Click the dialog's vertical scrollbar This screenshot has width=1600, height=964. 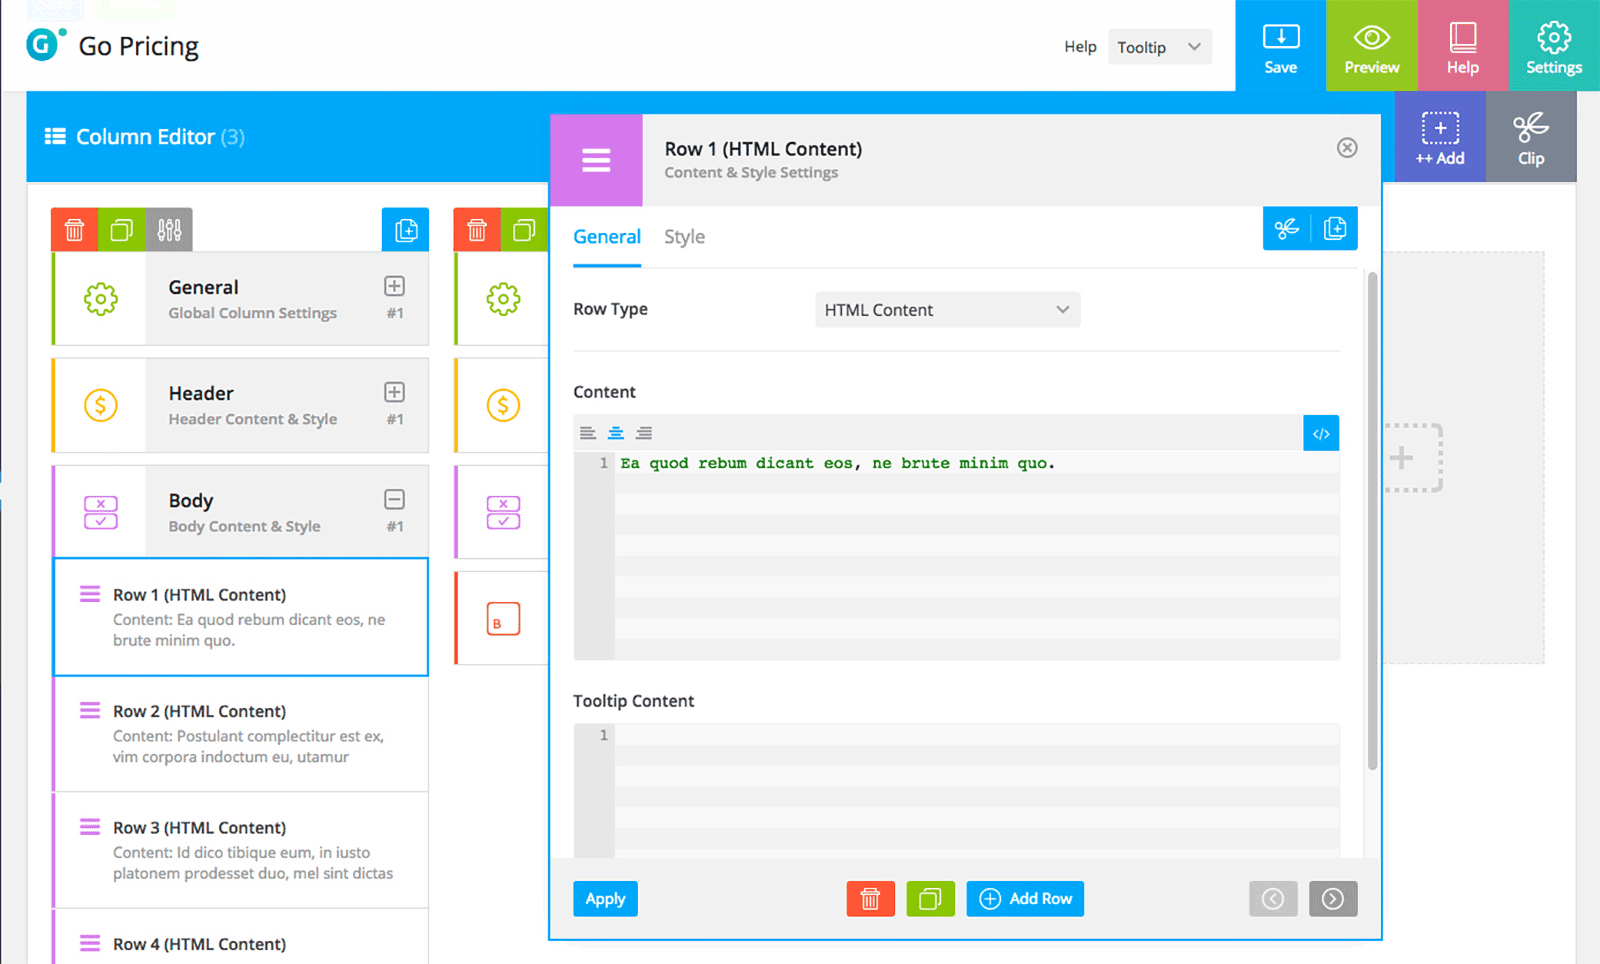1372,520
